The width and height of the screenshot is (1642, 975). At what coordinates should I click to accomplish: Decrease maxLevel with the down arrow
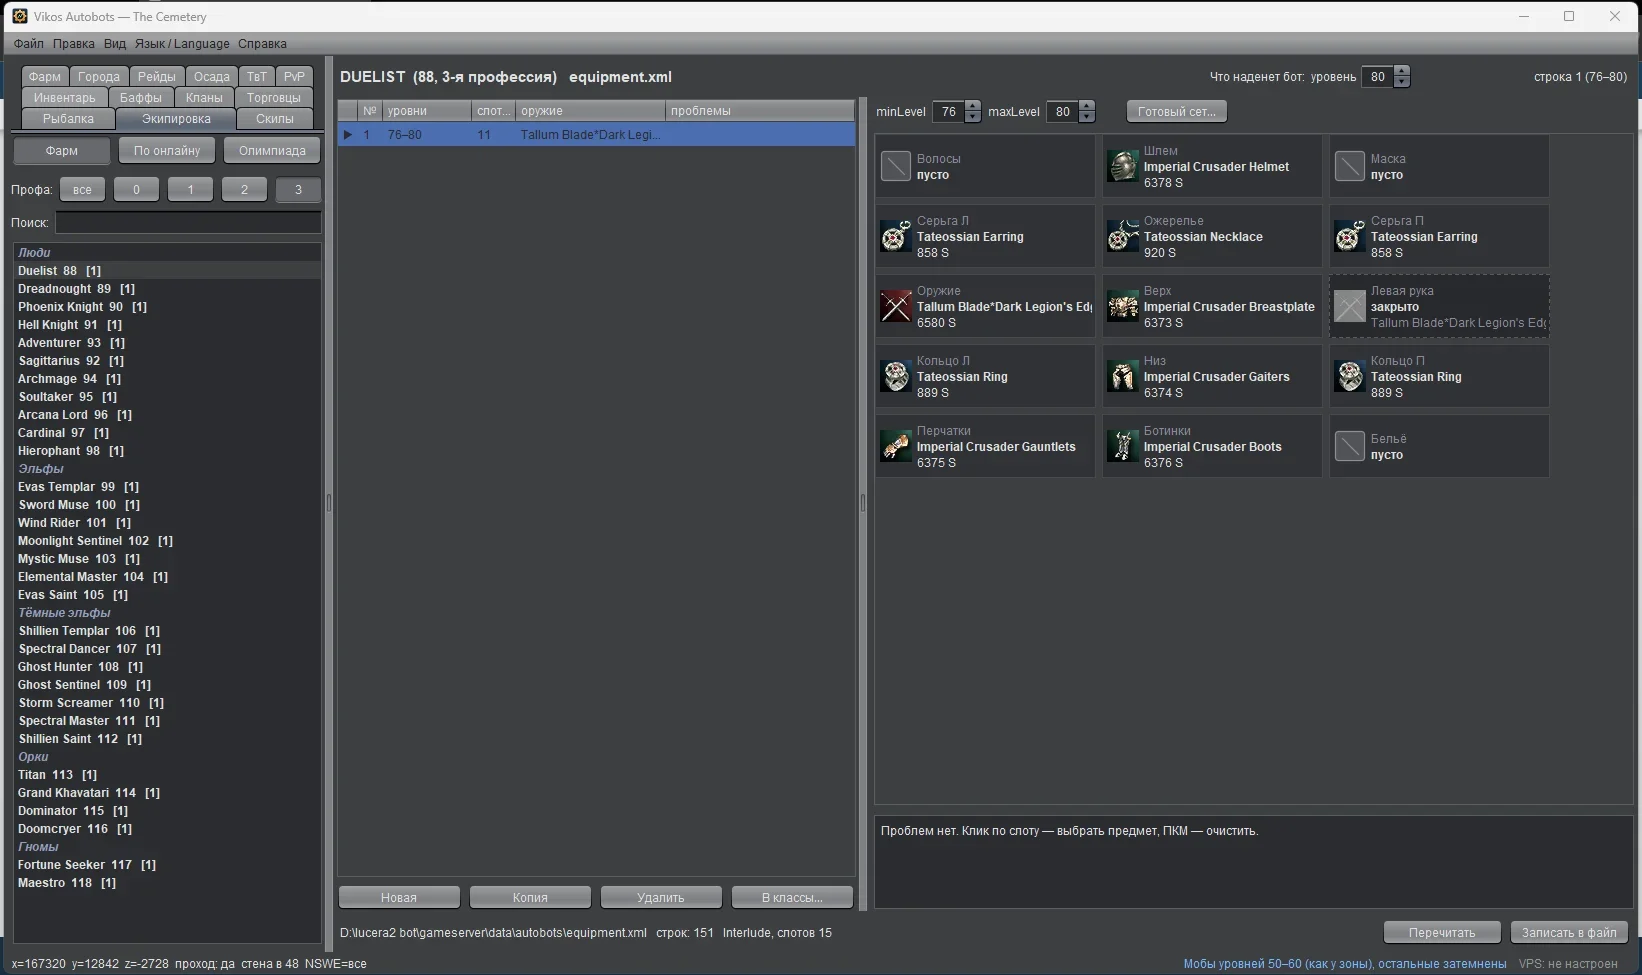[1087, 117]
